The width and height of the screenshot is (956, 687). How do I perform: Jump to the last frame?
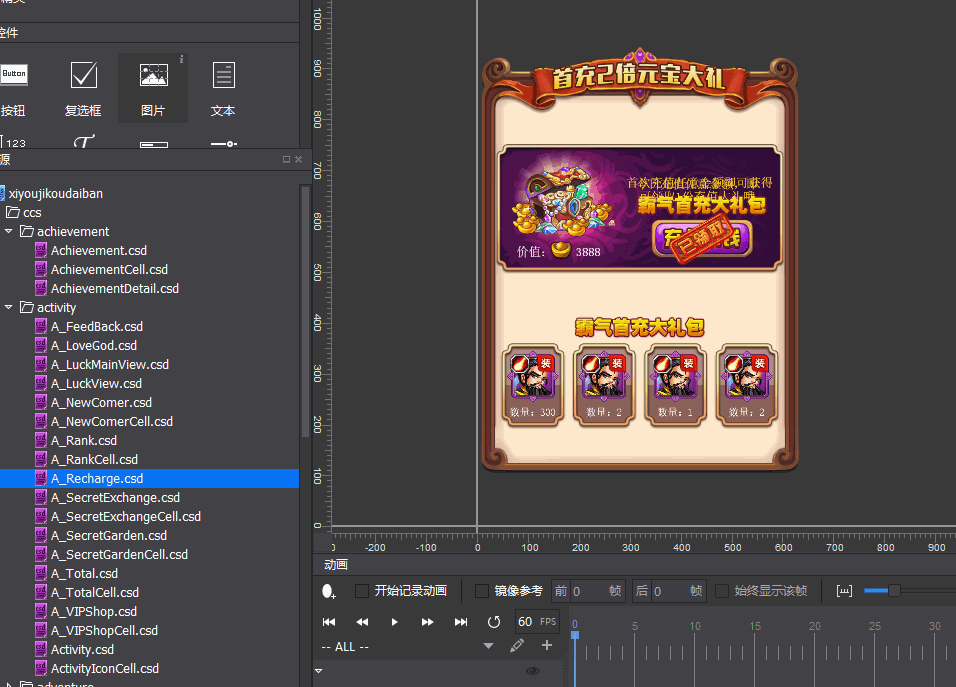461,622
